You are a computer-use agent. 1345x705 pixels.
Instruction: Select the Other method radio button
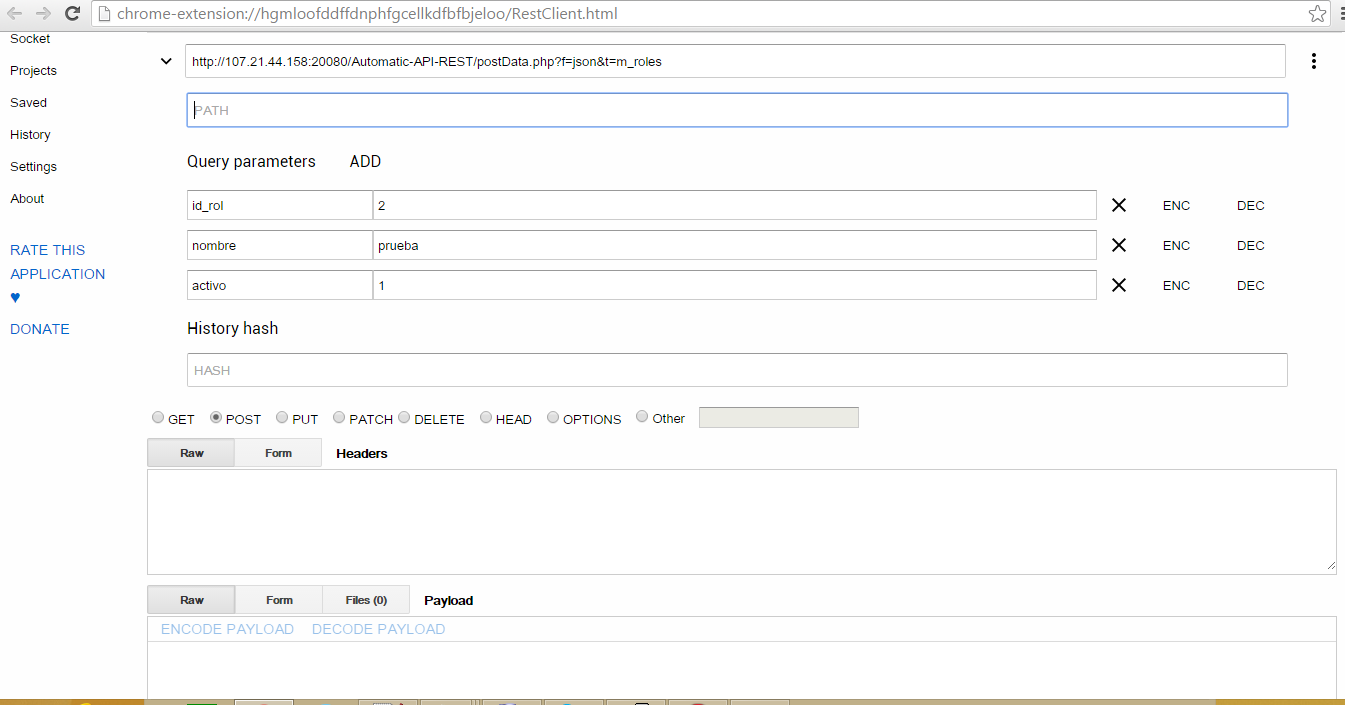[x=642, y=417]
